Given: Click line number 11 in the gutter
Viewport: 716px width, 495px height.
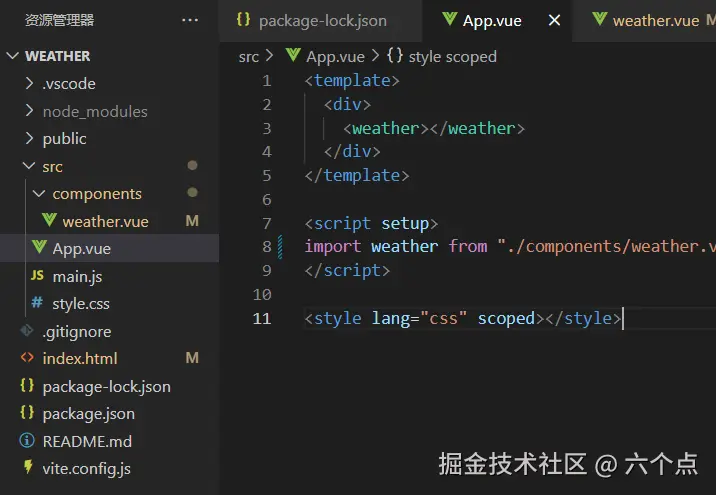Looking at the screenshot, I should (x=262, y=318).
